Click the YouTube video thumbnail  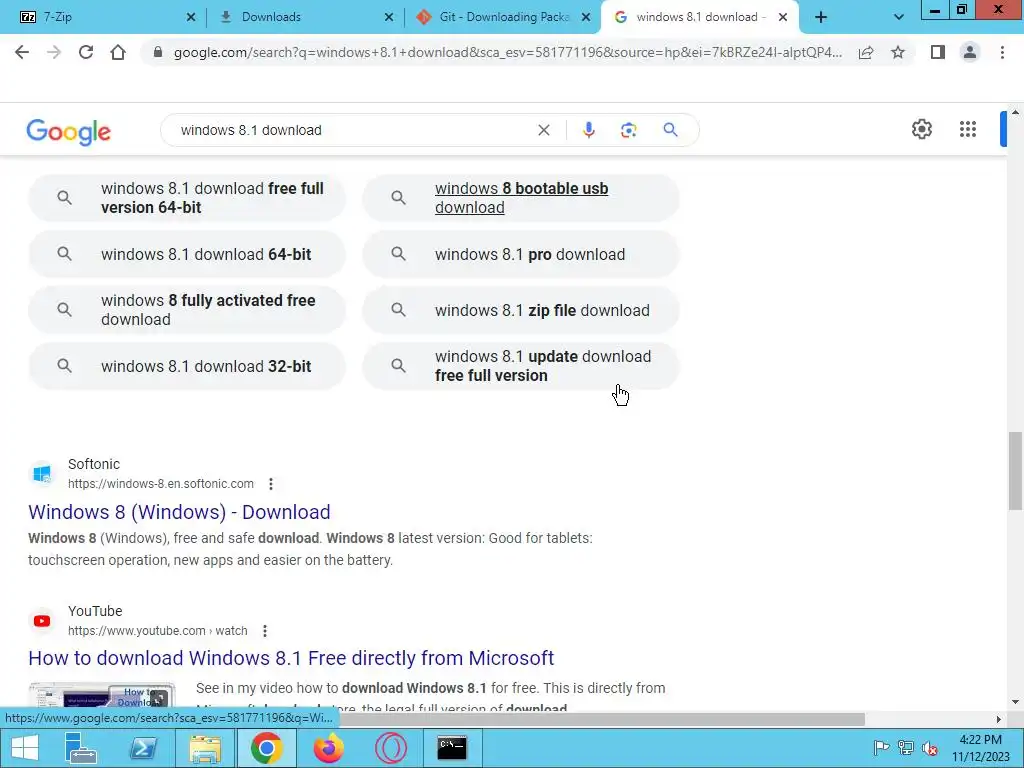click(102, 696)
